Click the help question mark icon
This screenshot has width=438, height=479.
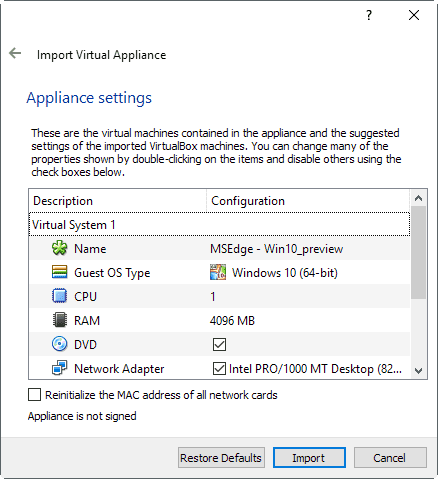[369, 15]
